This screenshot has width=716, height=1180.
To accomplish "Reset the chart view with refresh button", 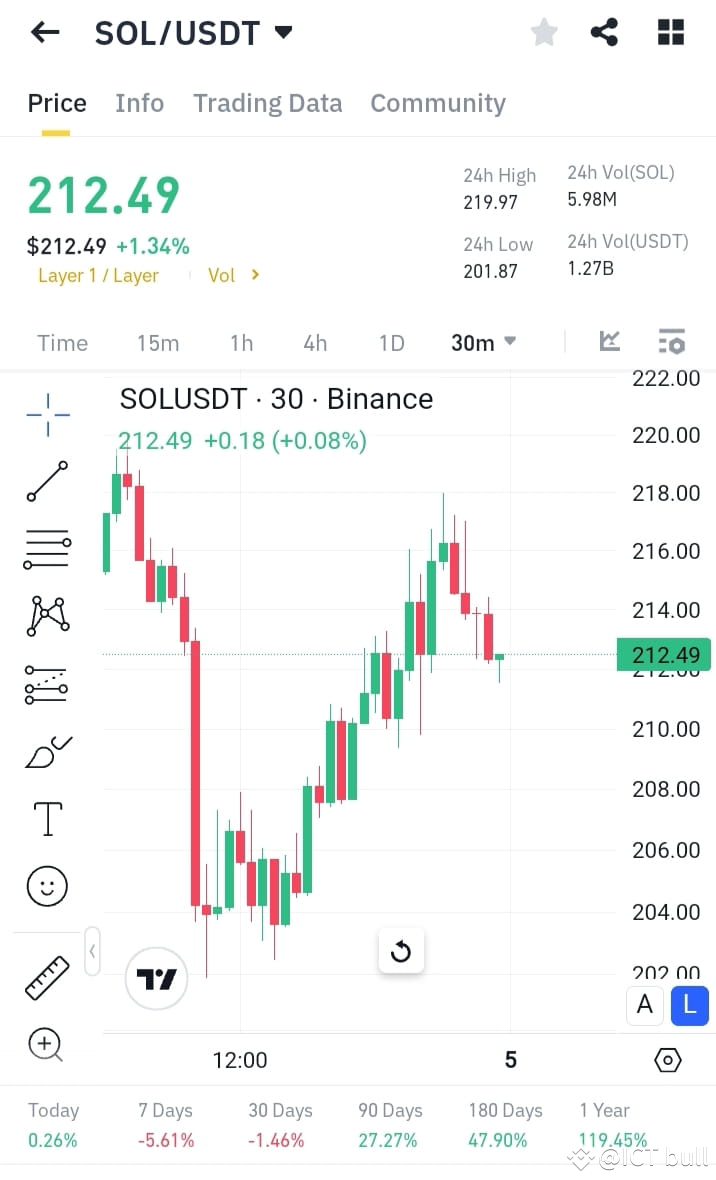I will tap(401, 951).
